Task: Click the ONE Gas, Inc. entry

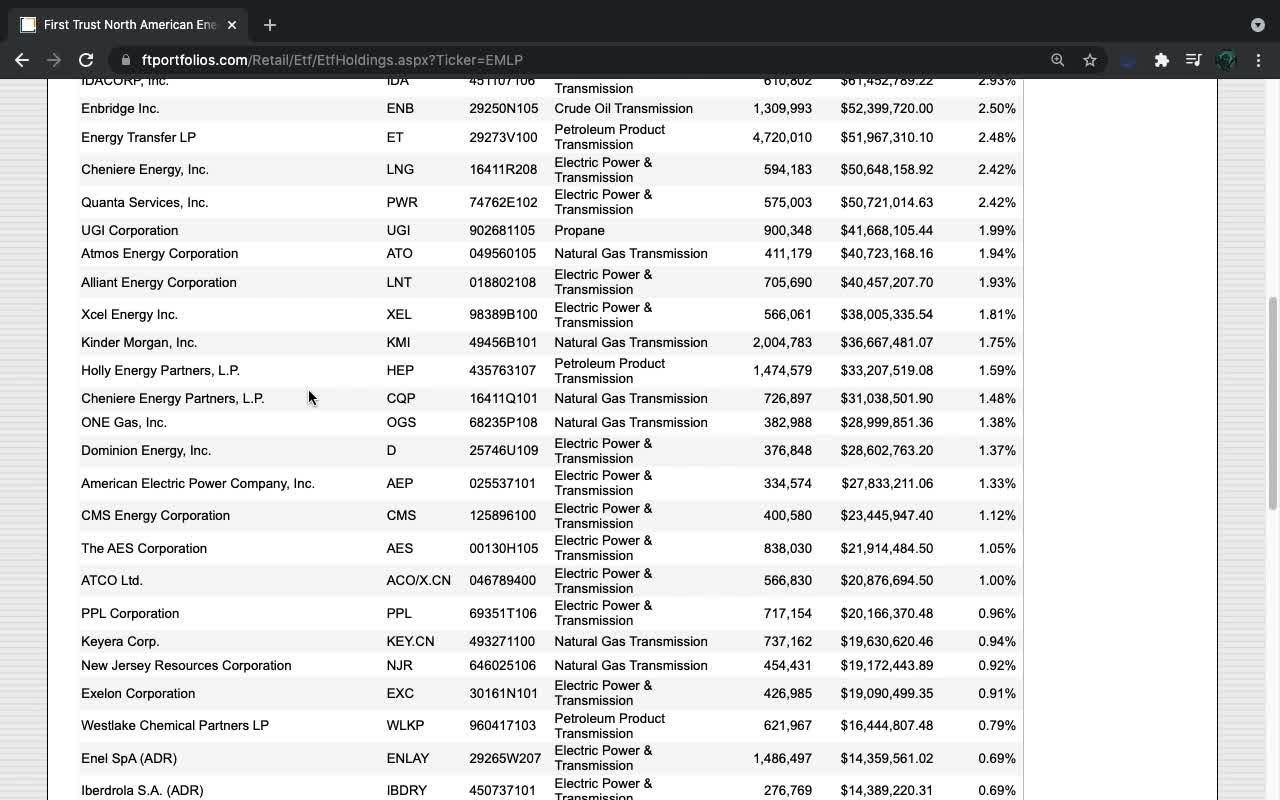Action: point(124,422)
